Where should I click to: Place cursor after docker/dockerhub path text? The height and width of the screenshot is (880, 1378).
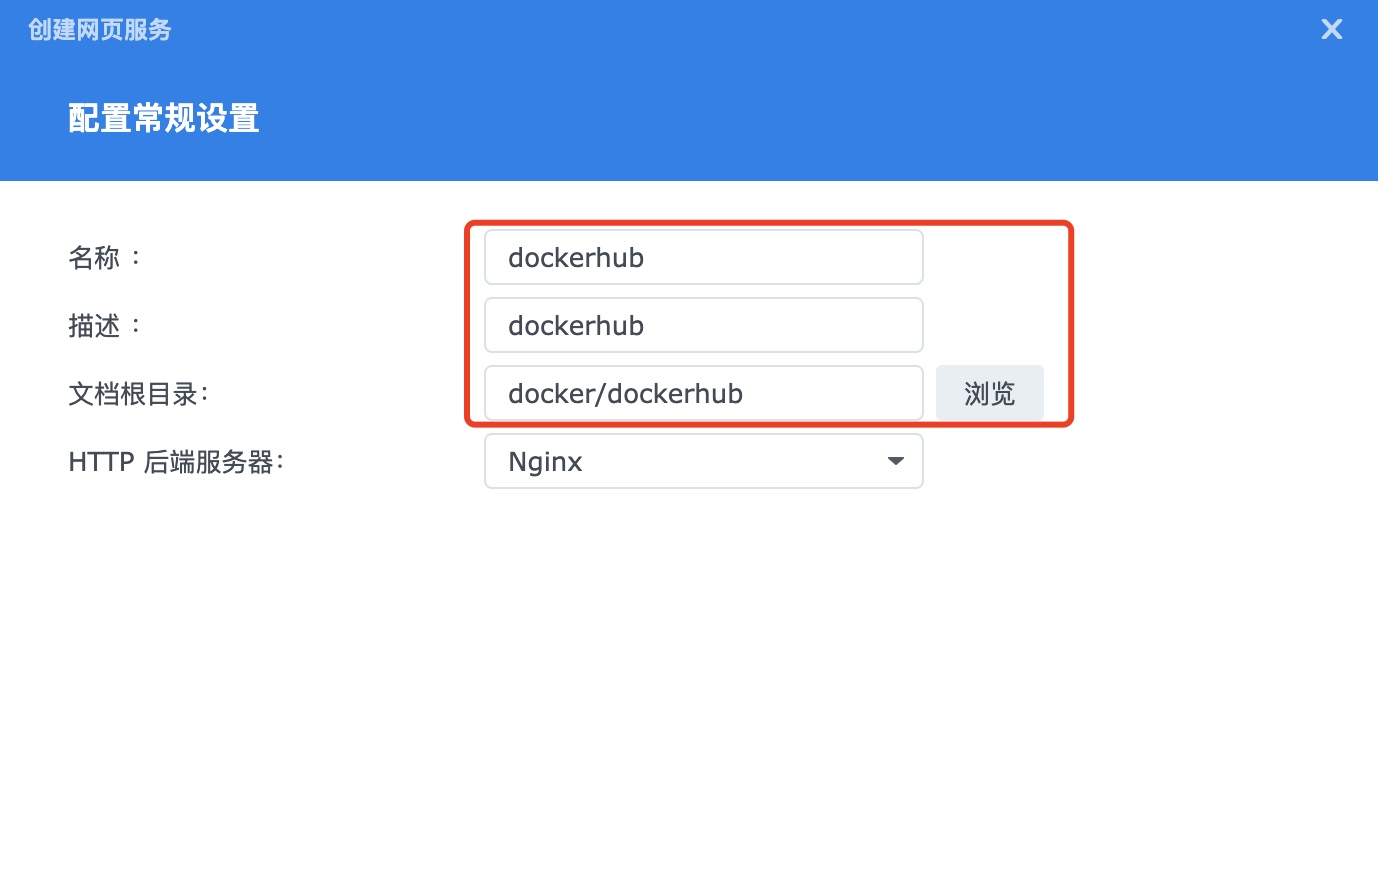point(745,394)
